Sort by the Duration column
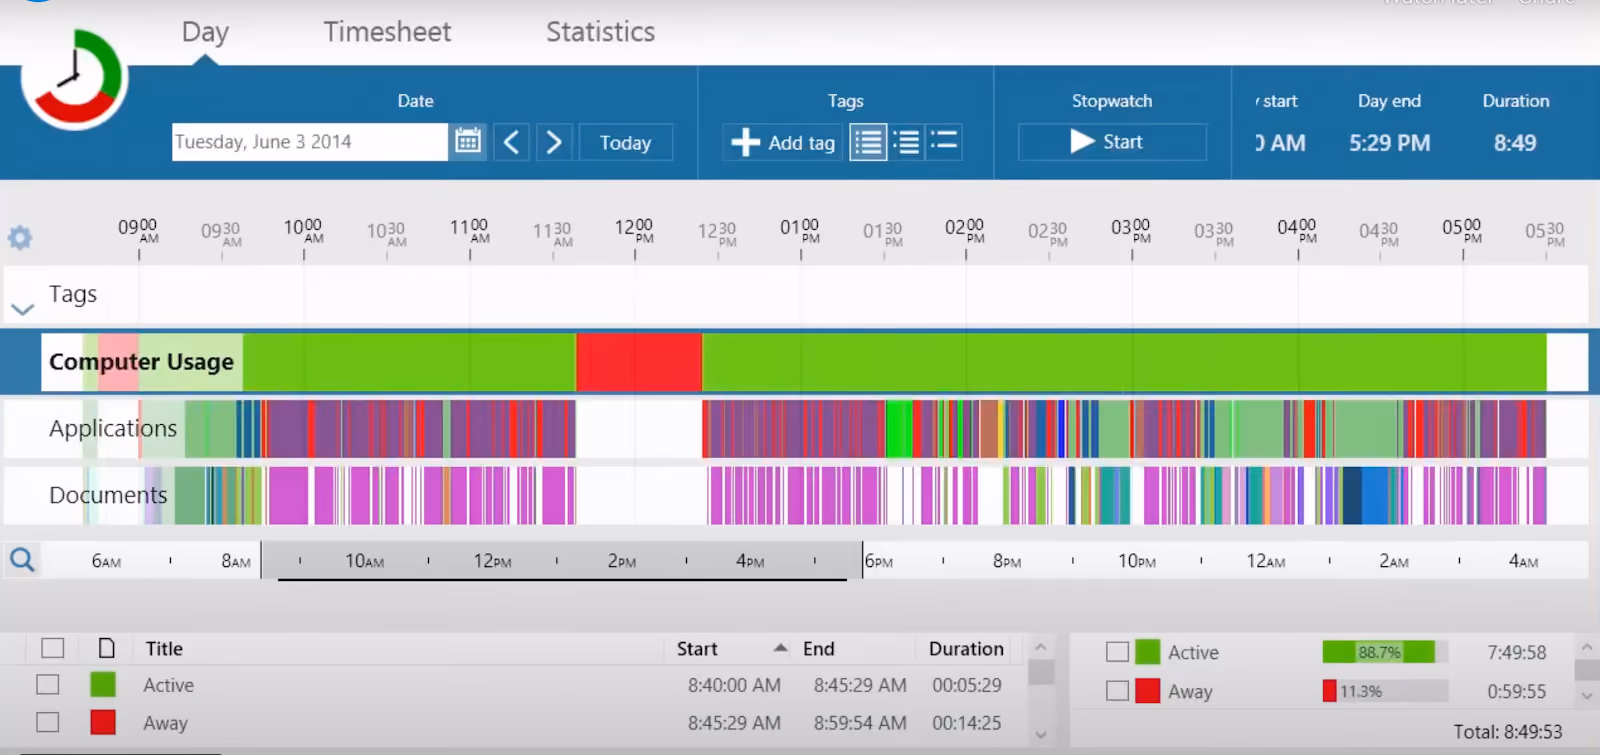 click(966, 649)
